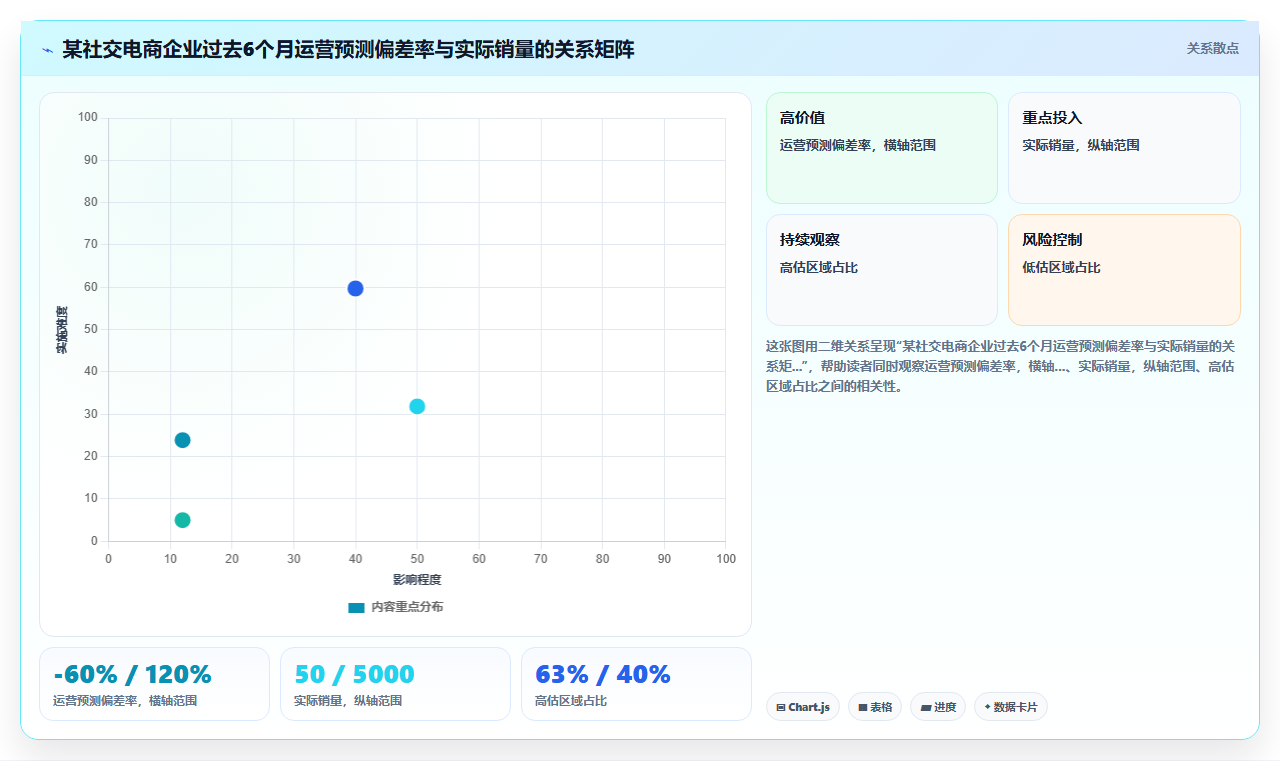Click the 表格 tag
Image resolution: width=1280 pixels, height=761 pixels.
pos(875,707)
